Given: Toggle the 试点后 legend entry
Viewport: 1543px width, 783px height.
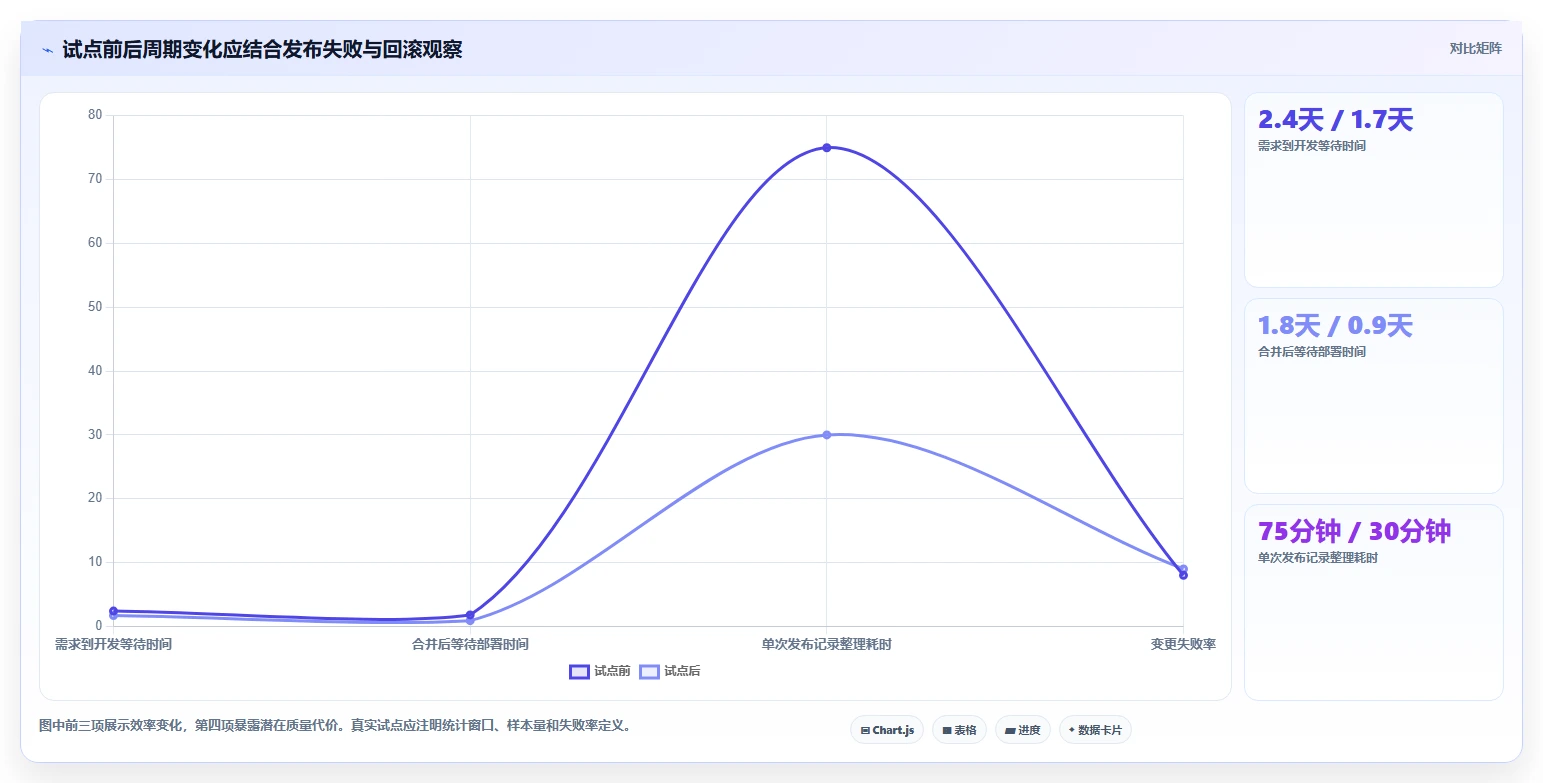Looking at the screenshot, I should [670, 671].
